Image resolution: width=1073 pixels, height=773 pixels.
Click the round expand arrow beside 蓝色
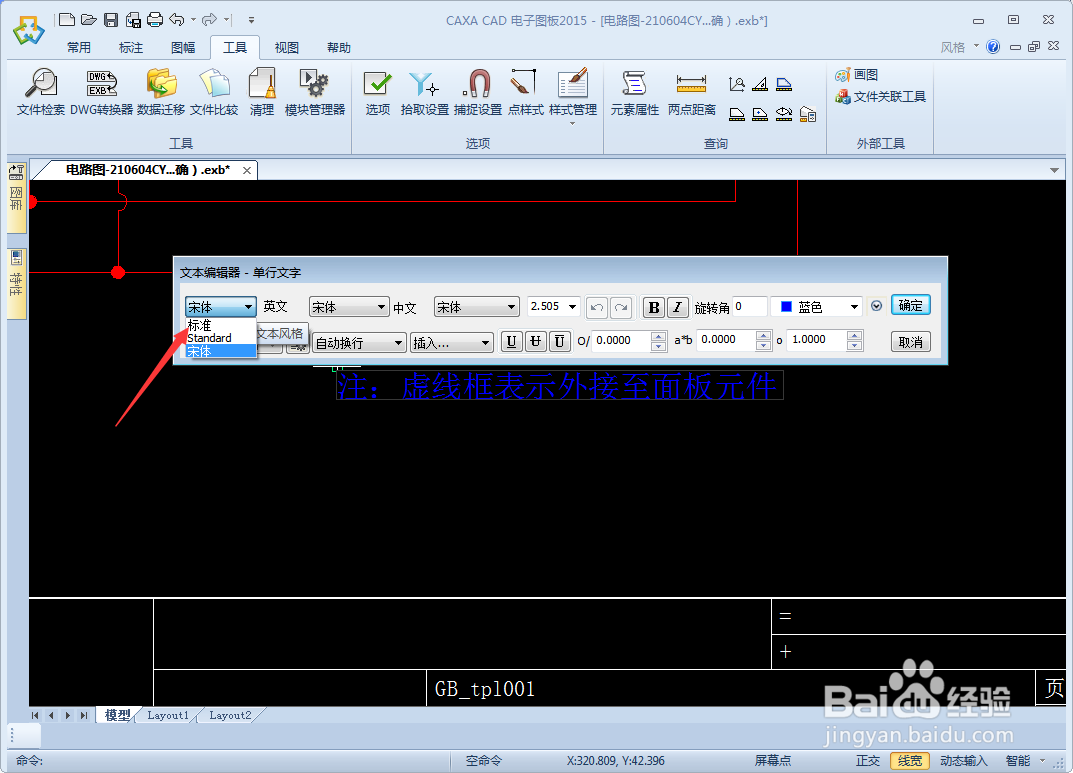coord(877,306)
